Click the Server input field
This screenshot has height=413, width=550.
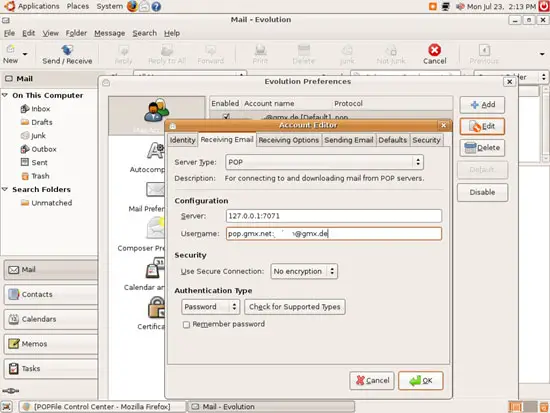pos(334,216)
